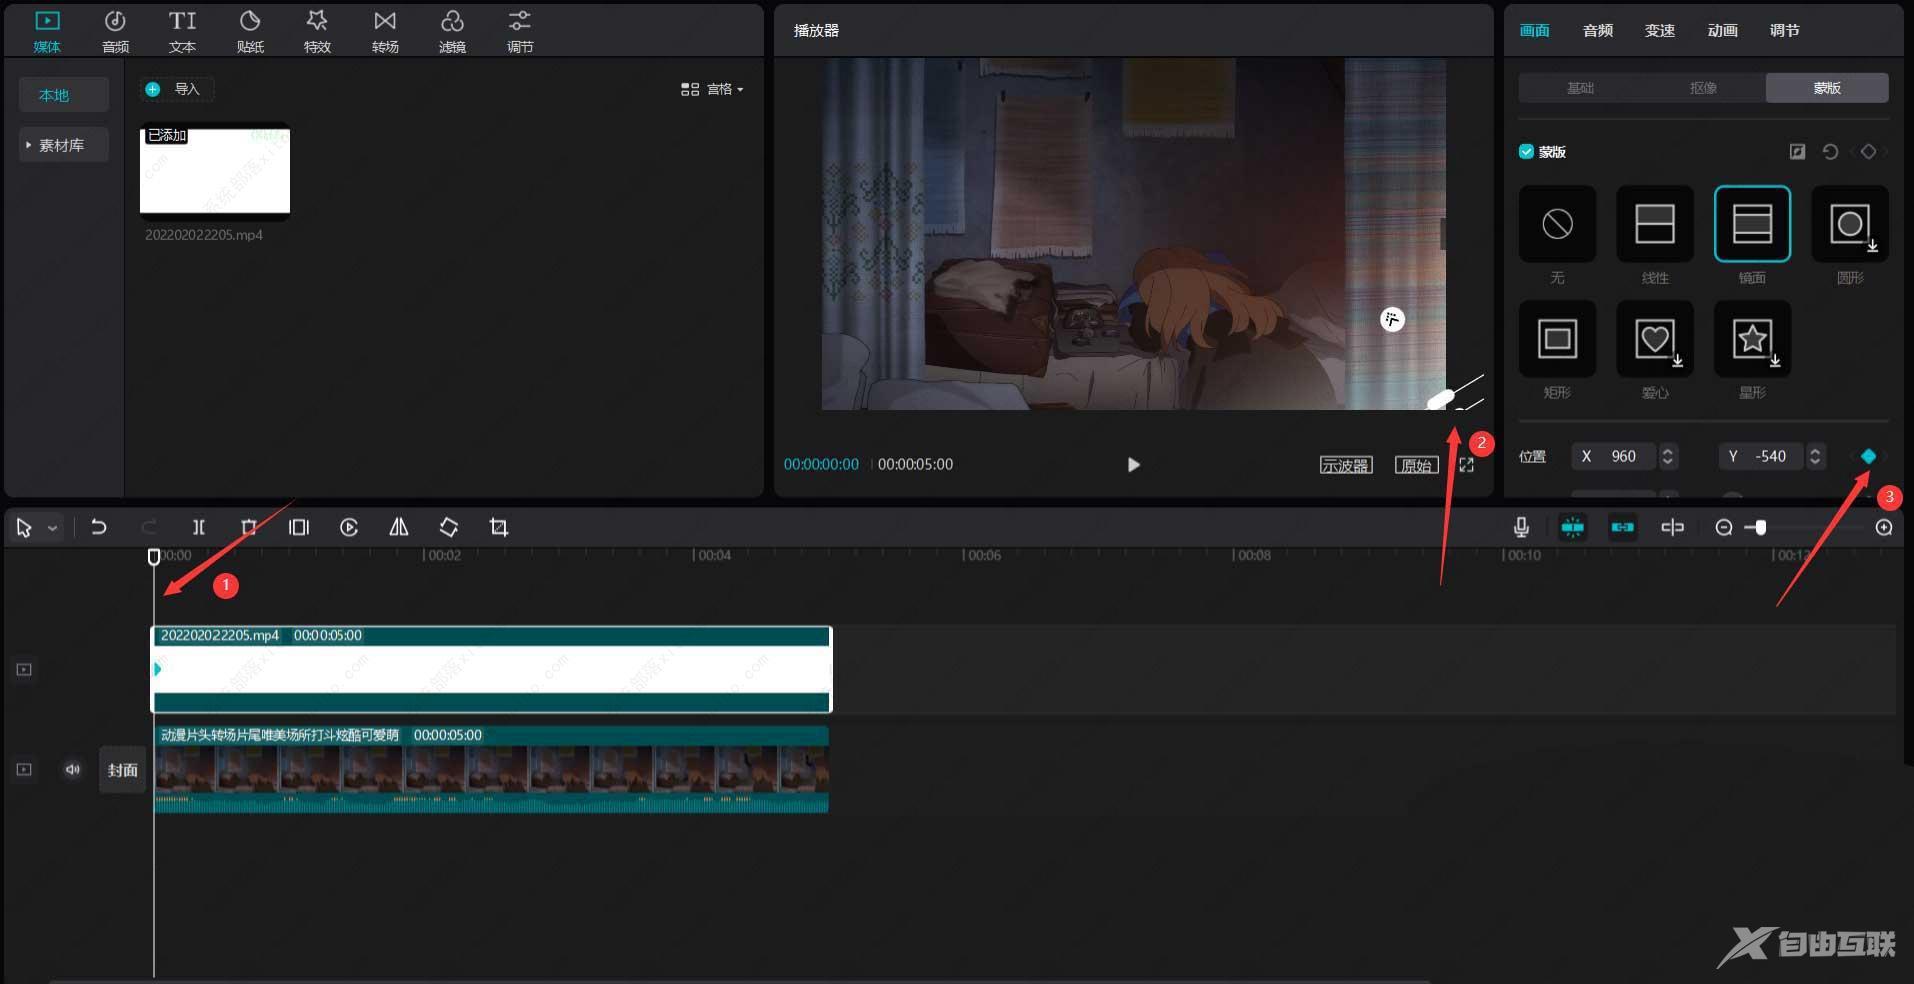Toggle the clip linkage button

coord(1622,527)
